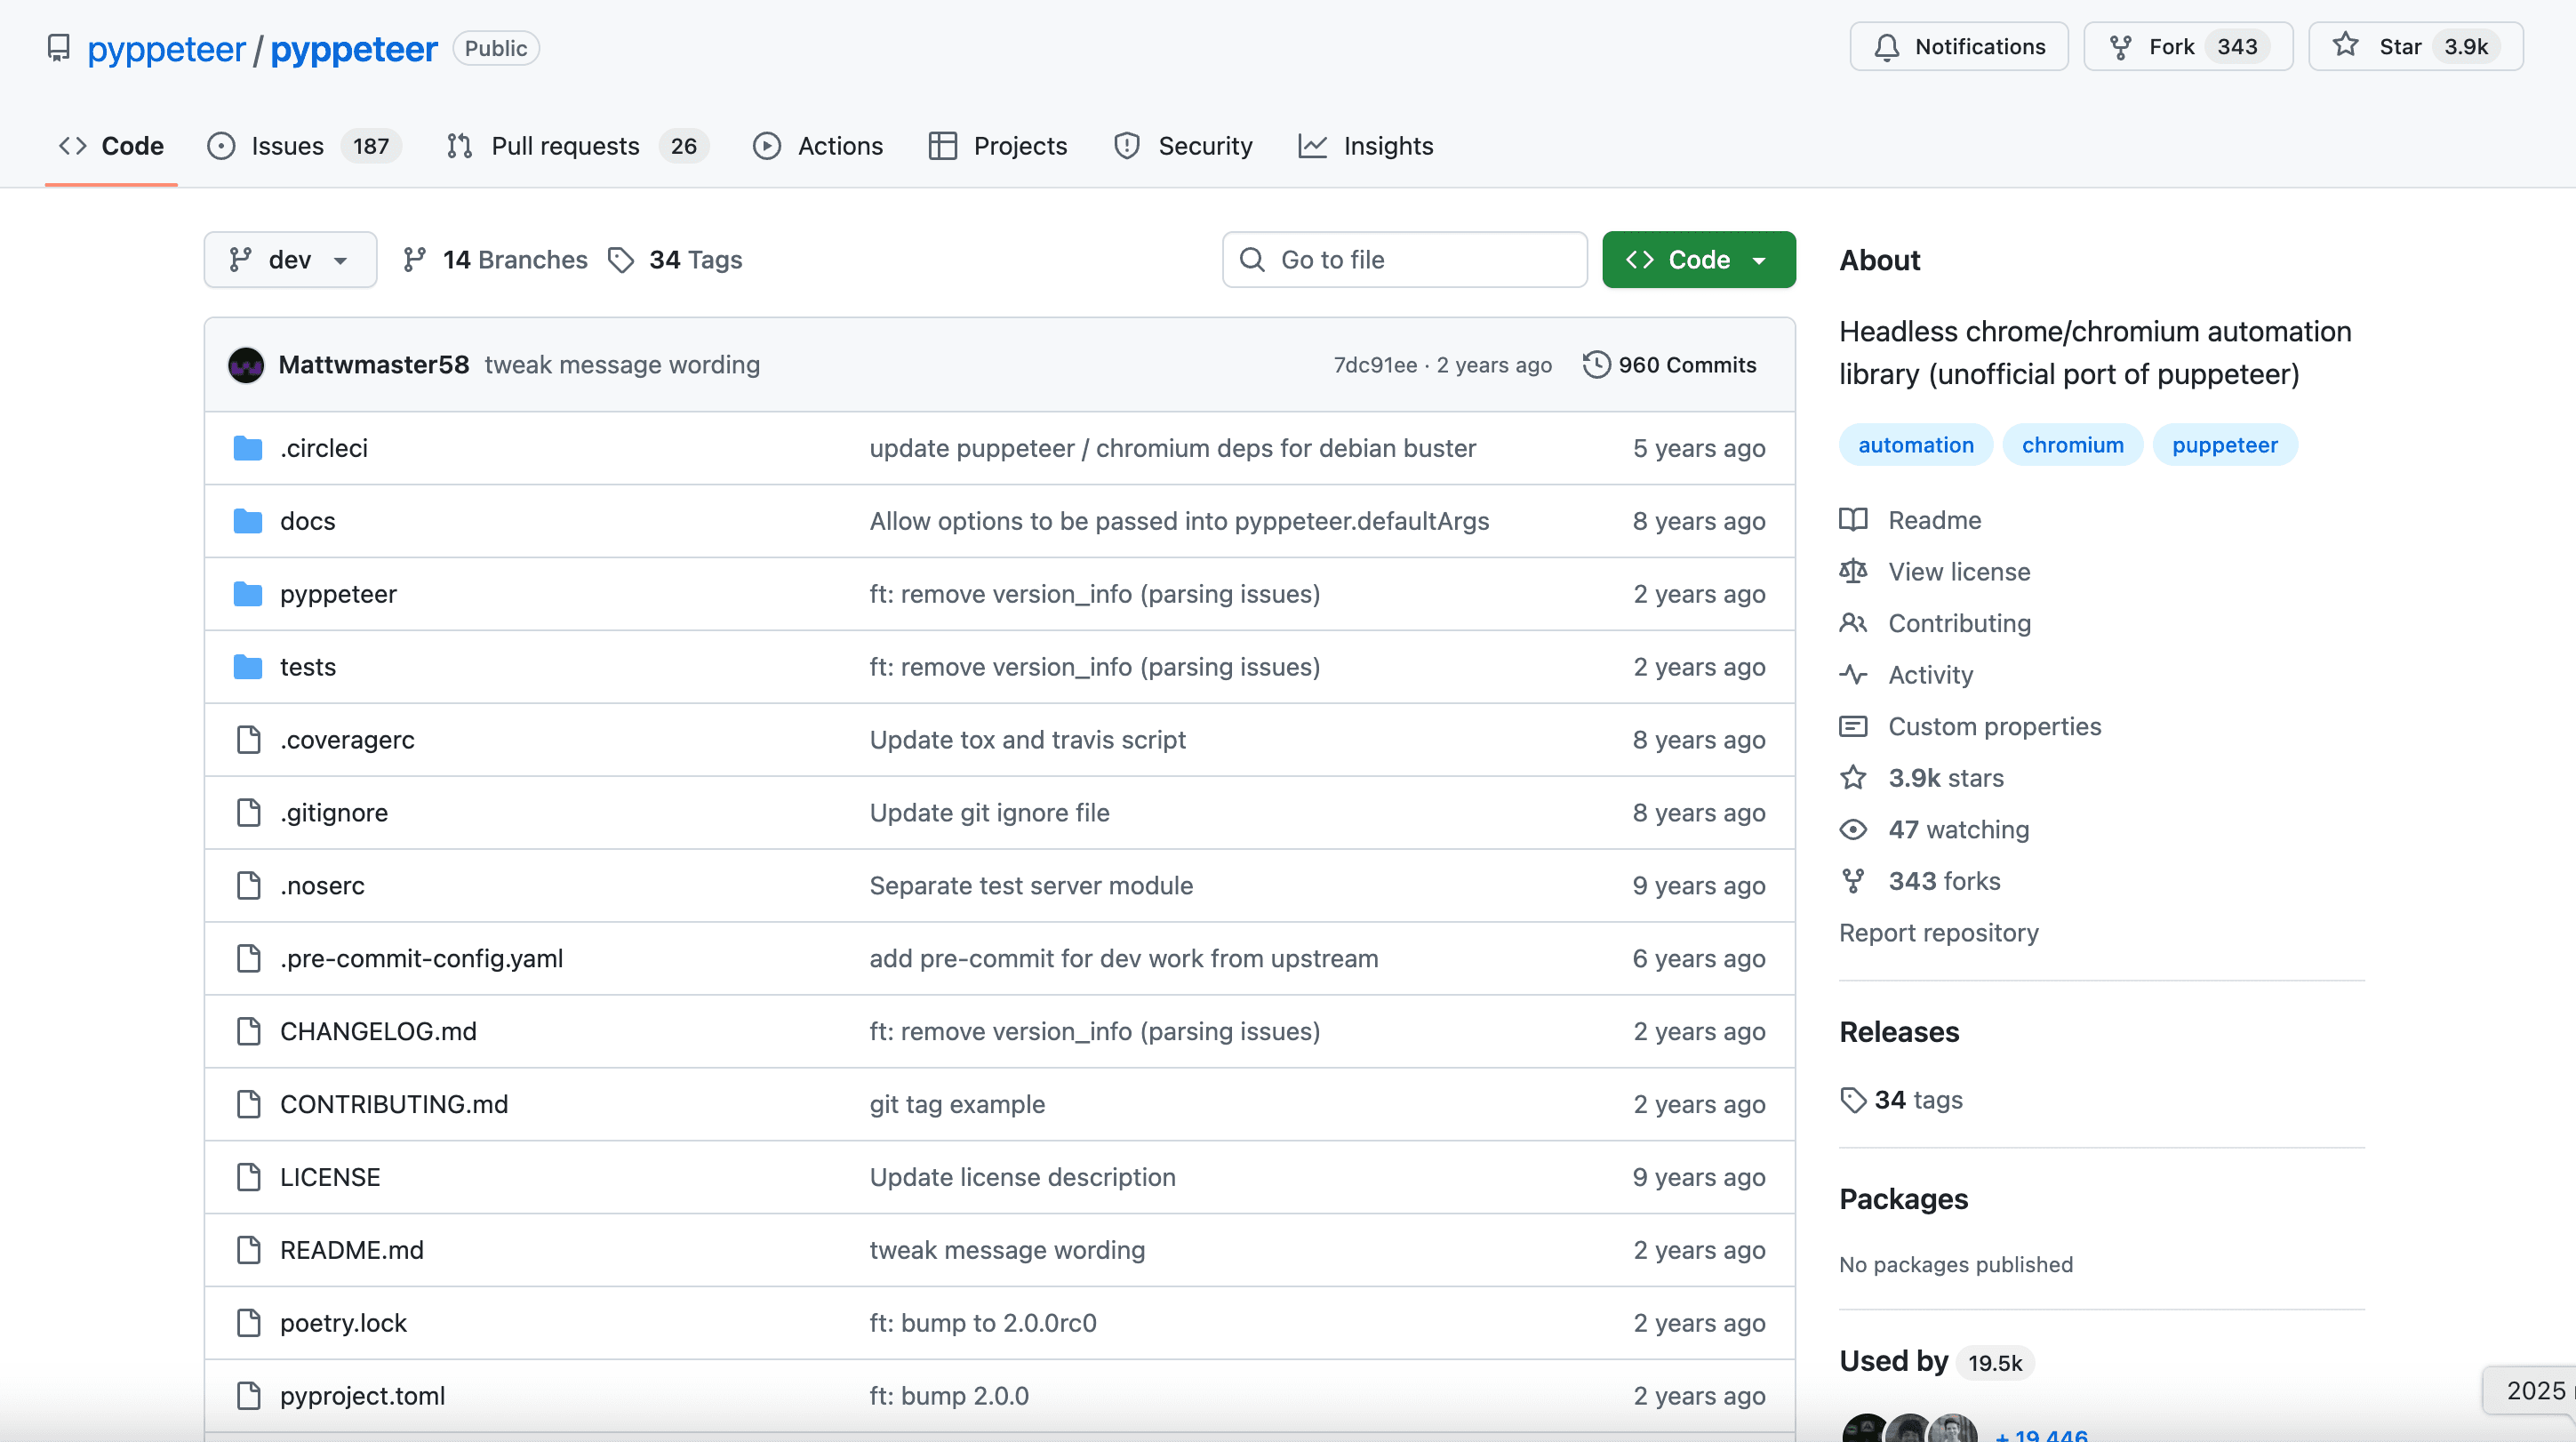The height and width of the screenshot is (1442, 2576).
Task: Open the .circleci folder icon
Action: tap(247, 448)
